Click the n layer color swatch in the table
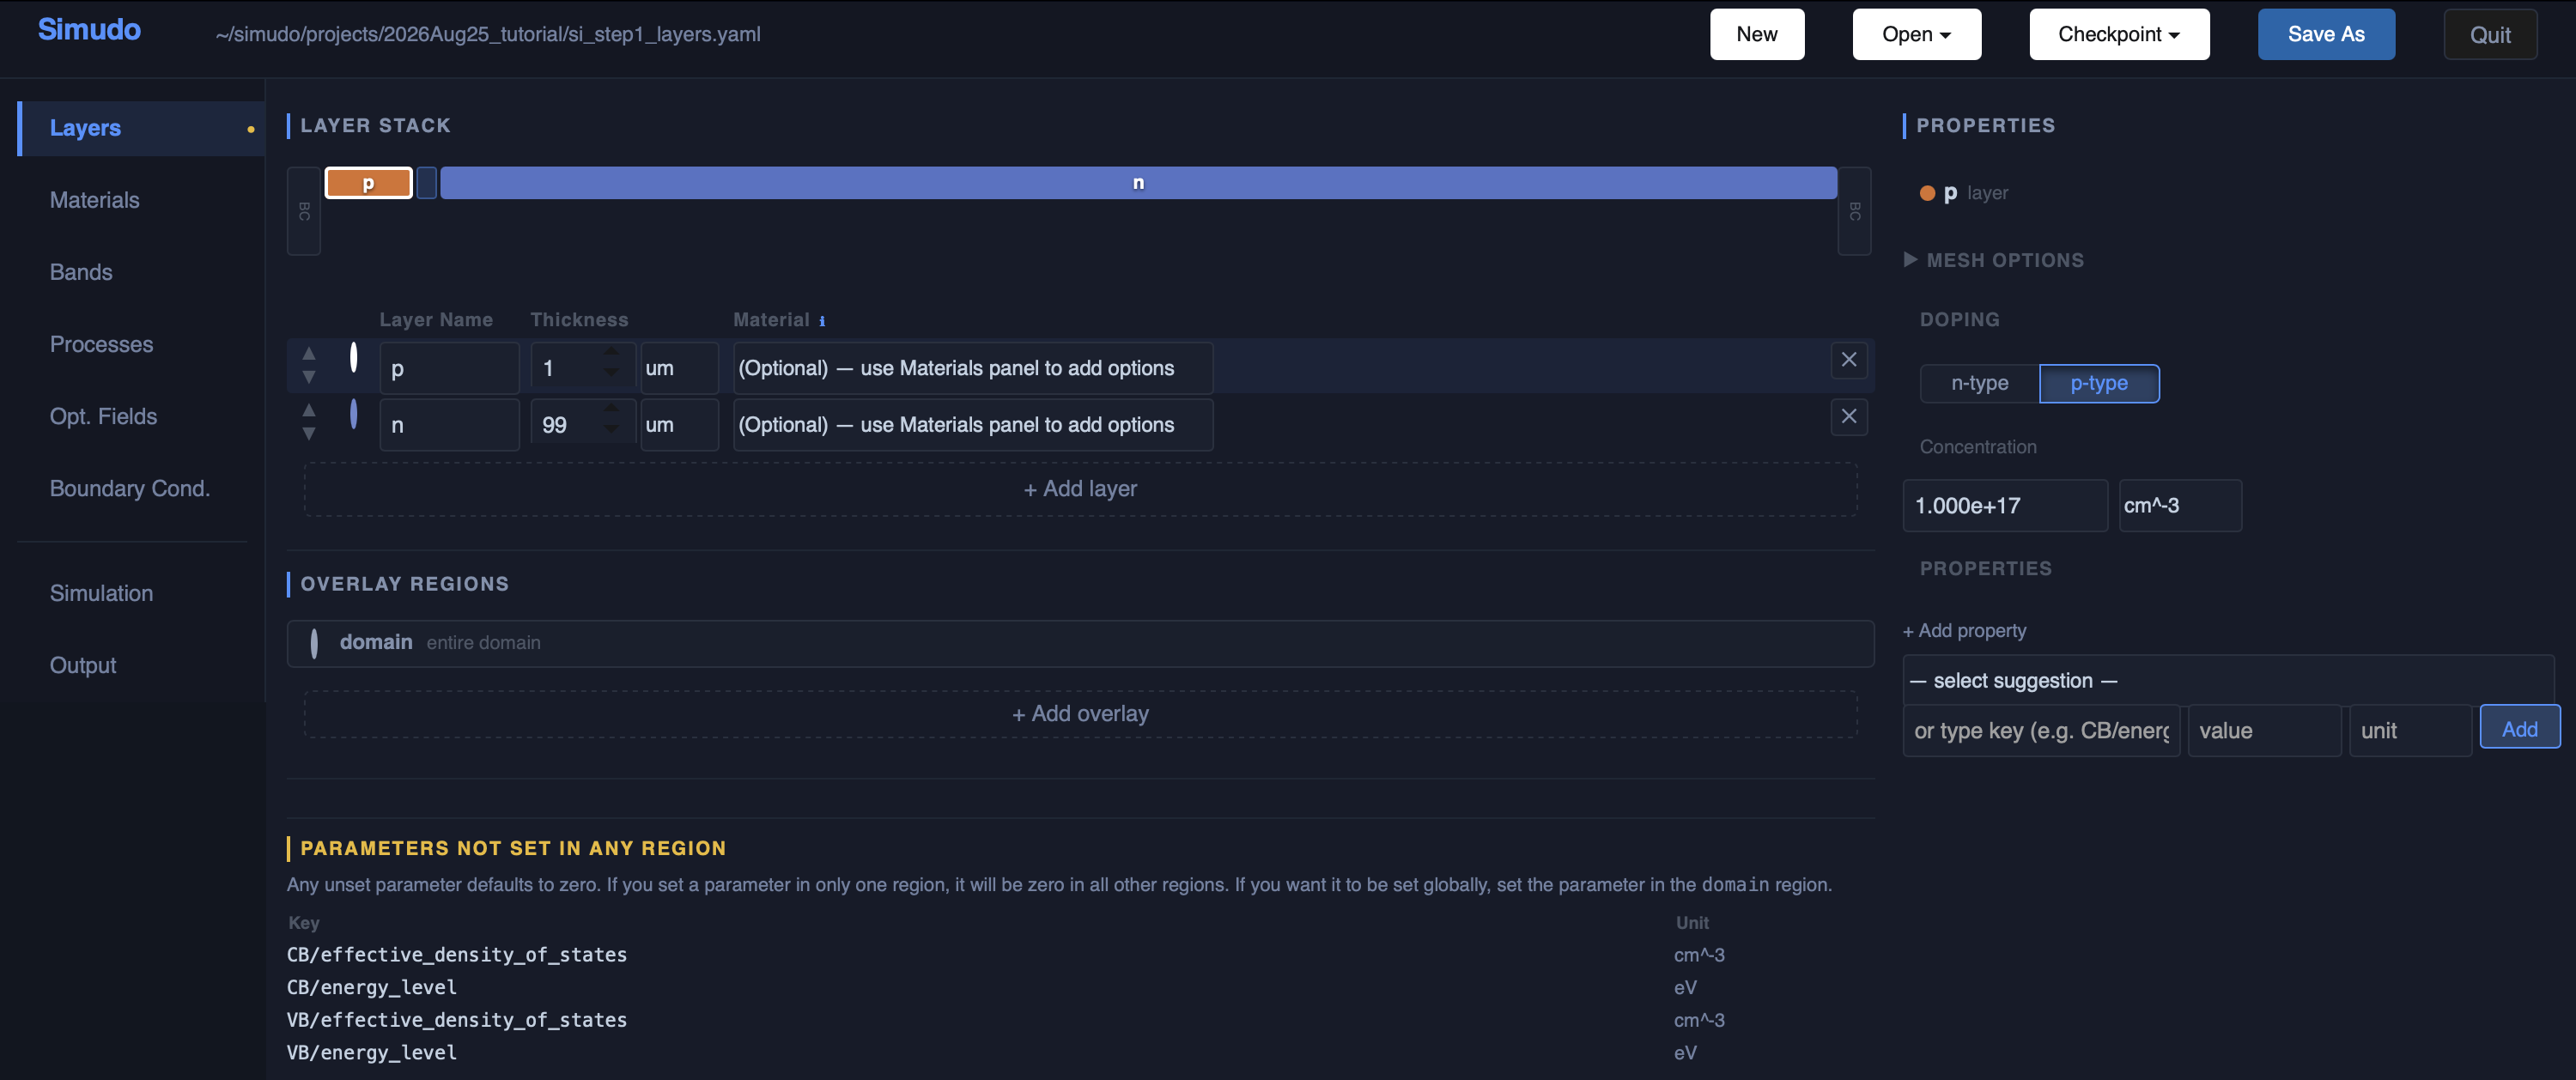2576x1080 pixels. pos(354,413)
